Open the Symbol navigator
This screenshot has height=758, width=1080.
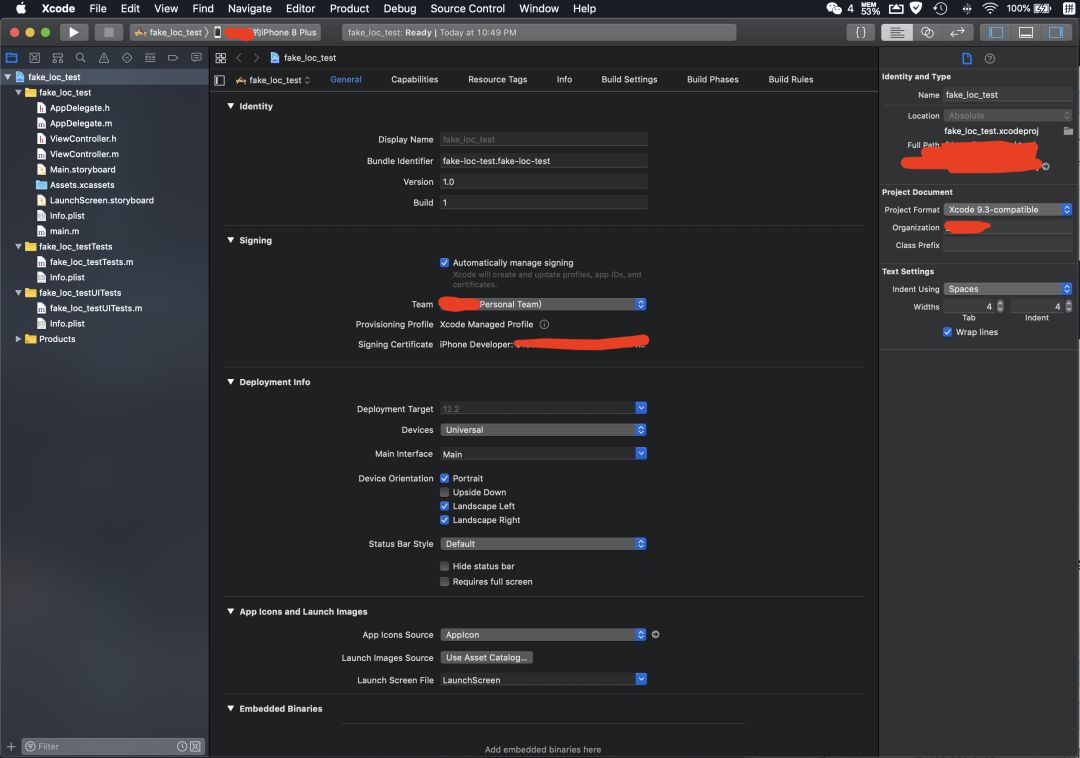pos(58,58)
